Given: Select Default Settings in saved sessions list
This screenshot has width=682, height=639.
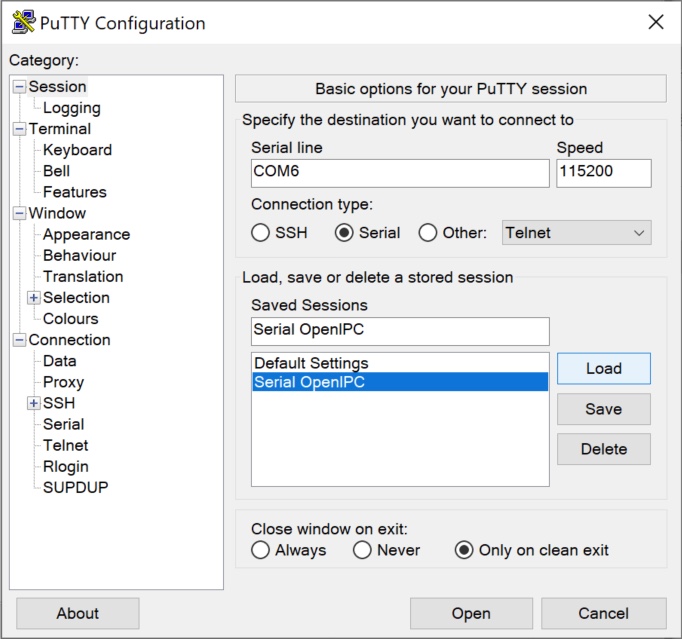Looking at the screenshot, I should coord(311,363).
